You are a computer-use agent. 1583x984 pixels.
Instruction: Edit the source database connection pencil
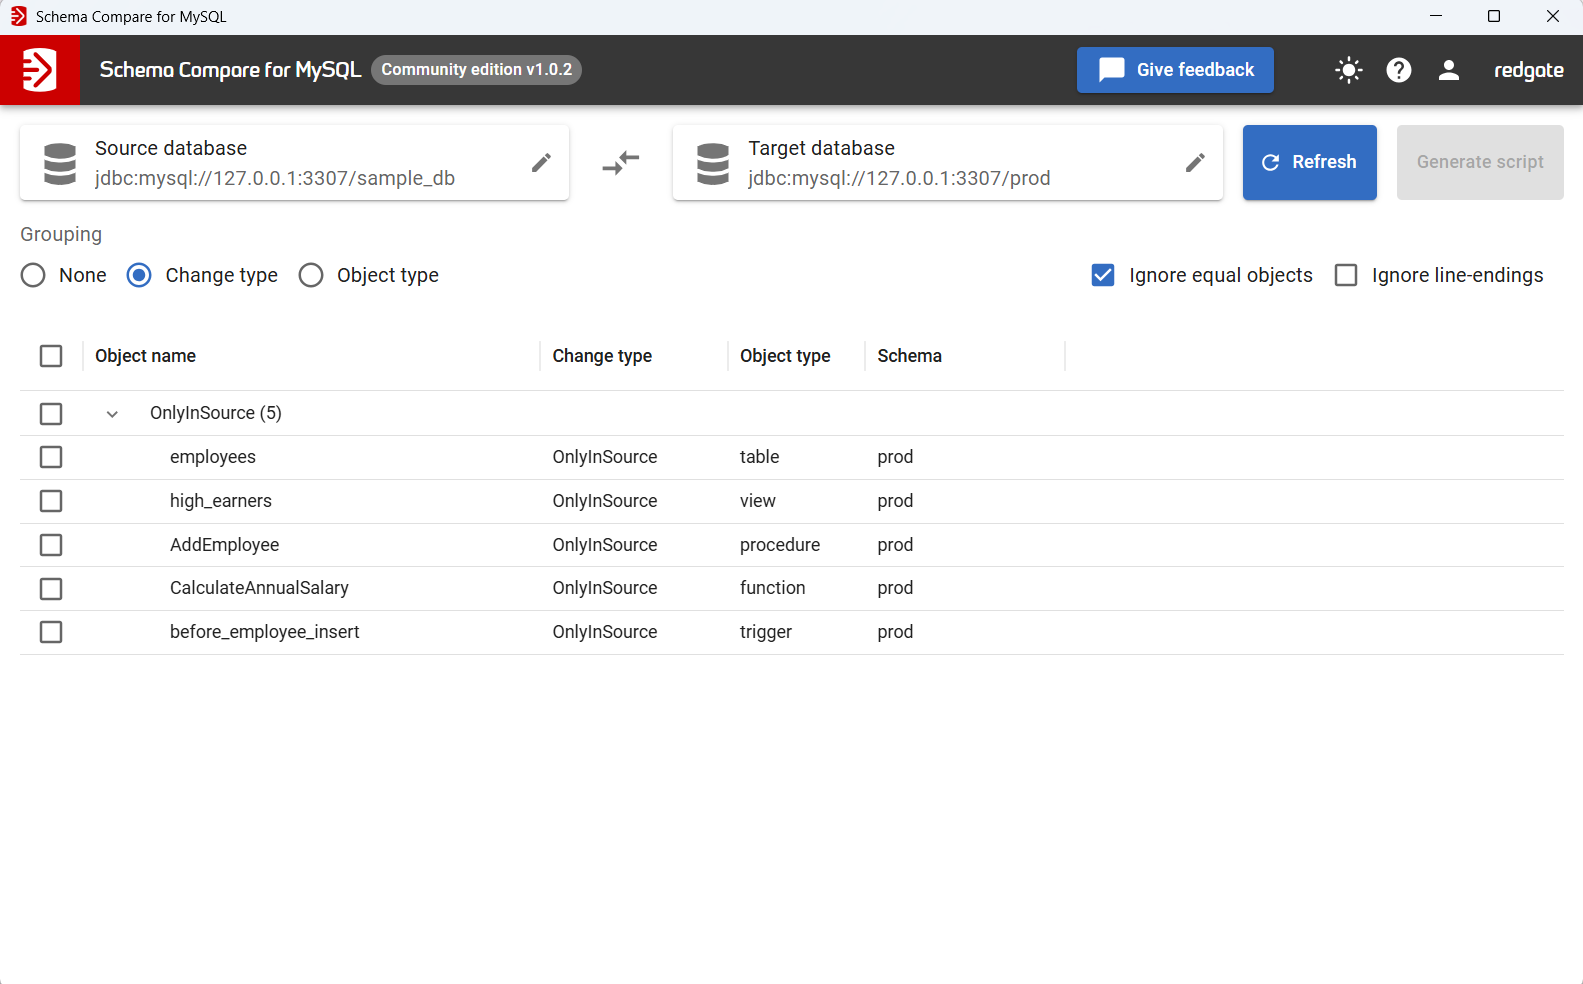pyautogui.click(x=541, y=163)
